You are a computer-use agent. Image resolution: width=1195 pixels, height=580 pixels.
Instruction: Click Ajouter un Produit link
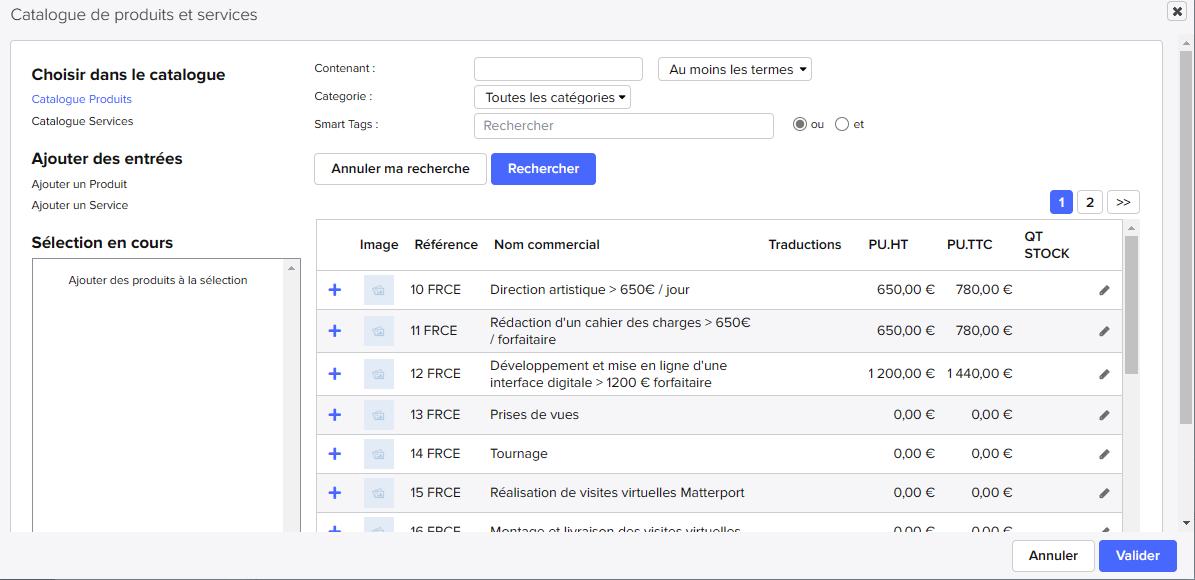point(79,184)
